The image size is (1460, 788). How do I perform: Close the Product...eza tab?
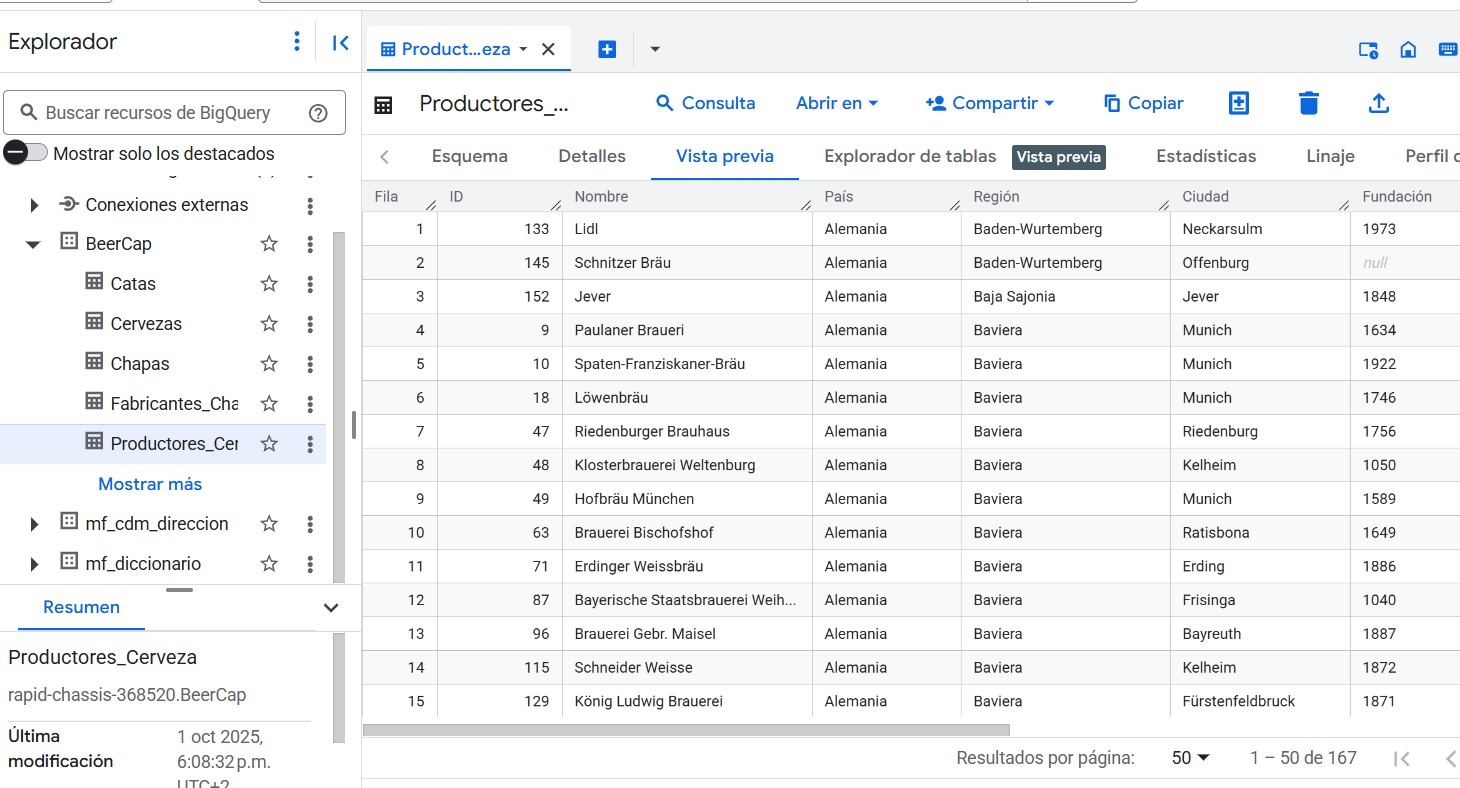pyautogui.click(x=548, y=49)
